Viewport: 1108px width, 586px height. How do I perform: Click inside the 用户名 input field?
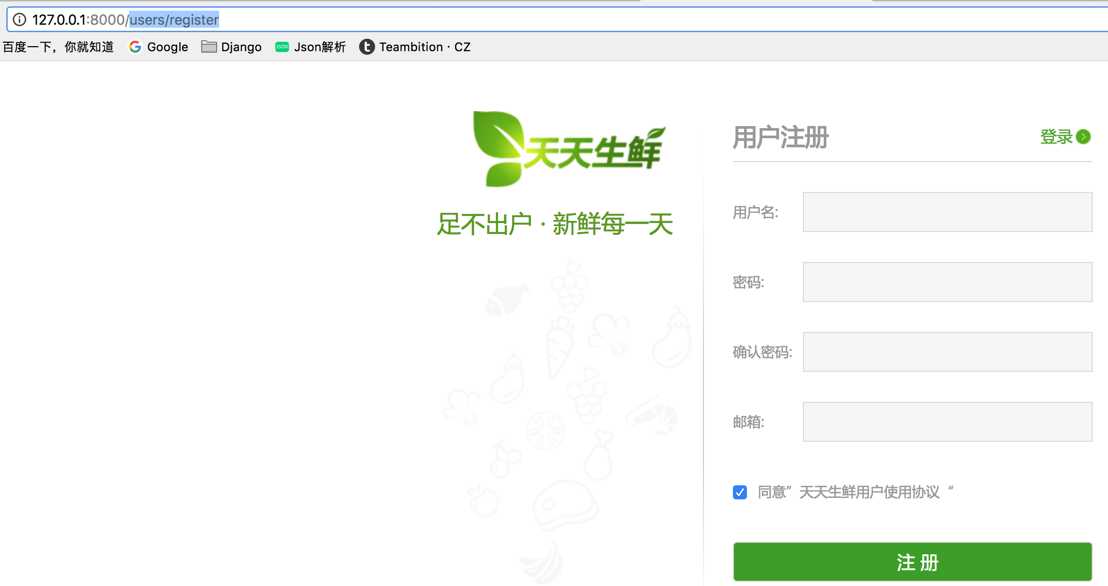946,211
